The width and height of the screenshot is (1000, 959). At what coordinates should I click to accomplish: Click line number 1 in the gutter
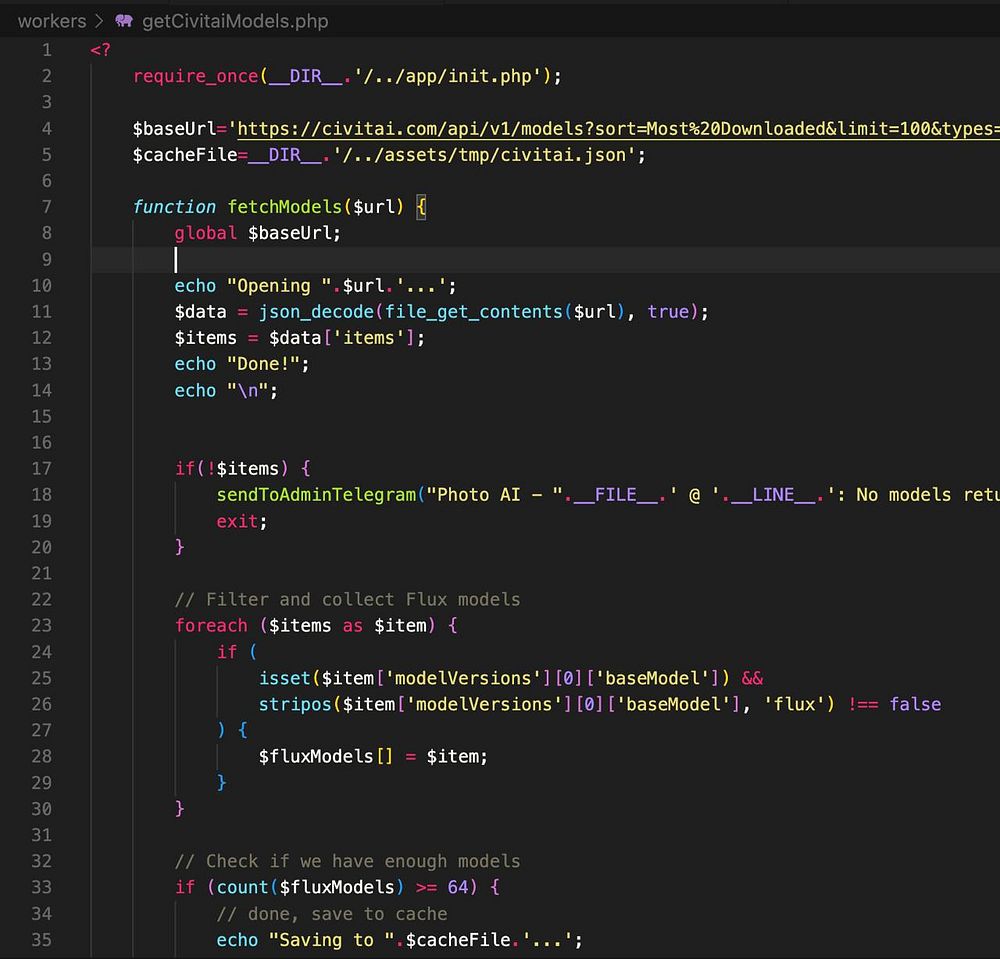(47, 50)
